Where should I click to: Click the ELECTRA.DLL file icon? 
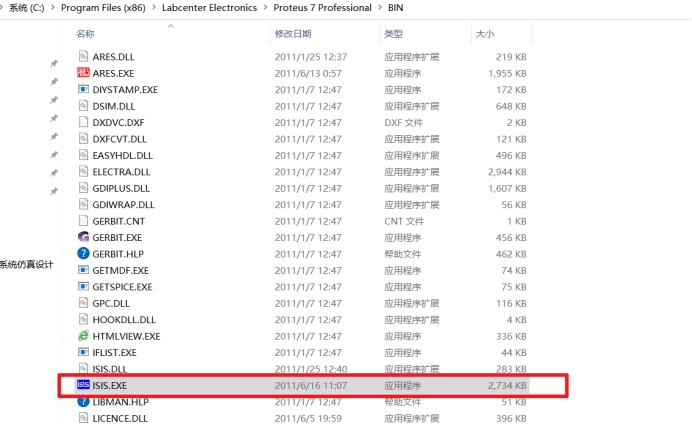click(x=83, y=171)
